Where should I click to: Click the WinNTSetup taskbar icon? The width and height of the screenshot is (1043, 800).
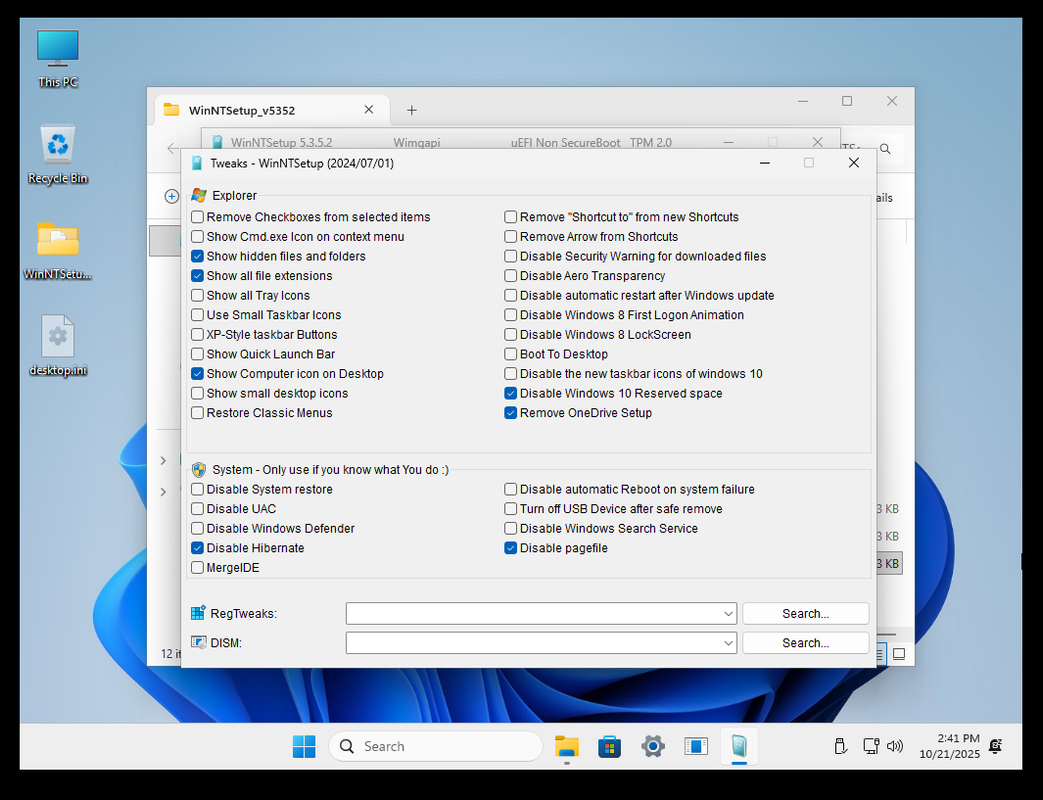click(x=739, y=746)
